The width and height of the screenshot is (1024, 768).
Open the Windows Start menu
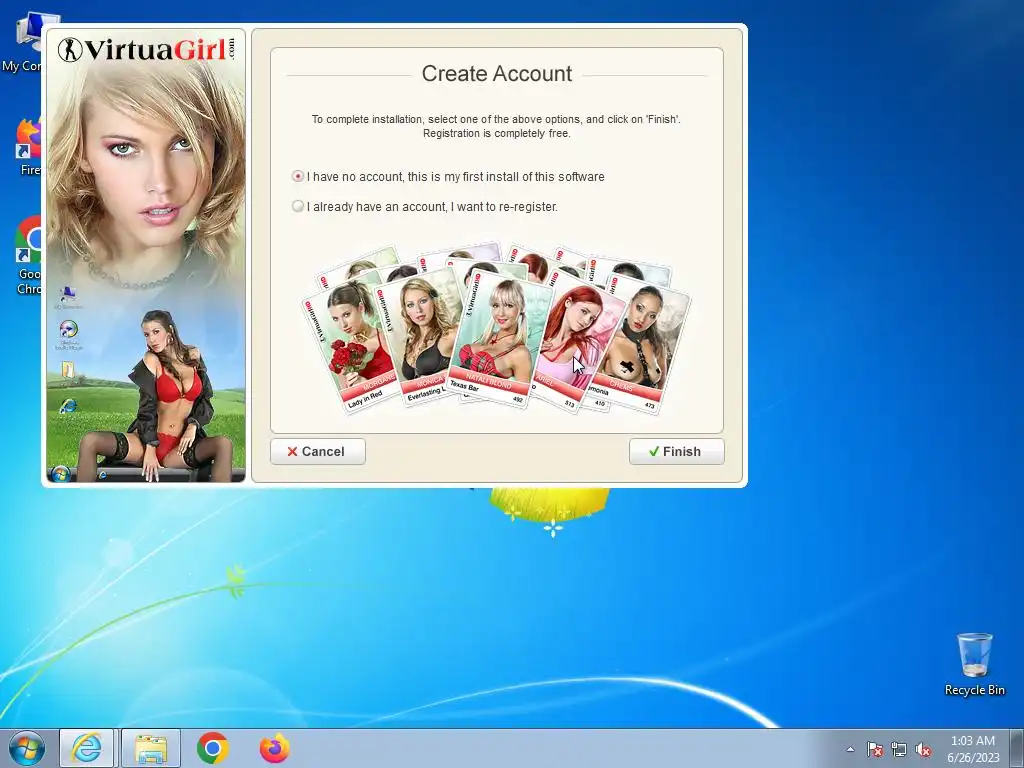point(27,748)
